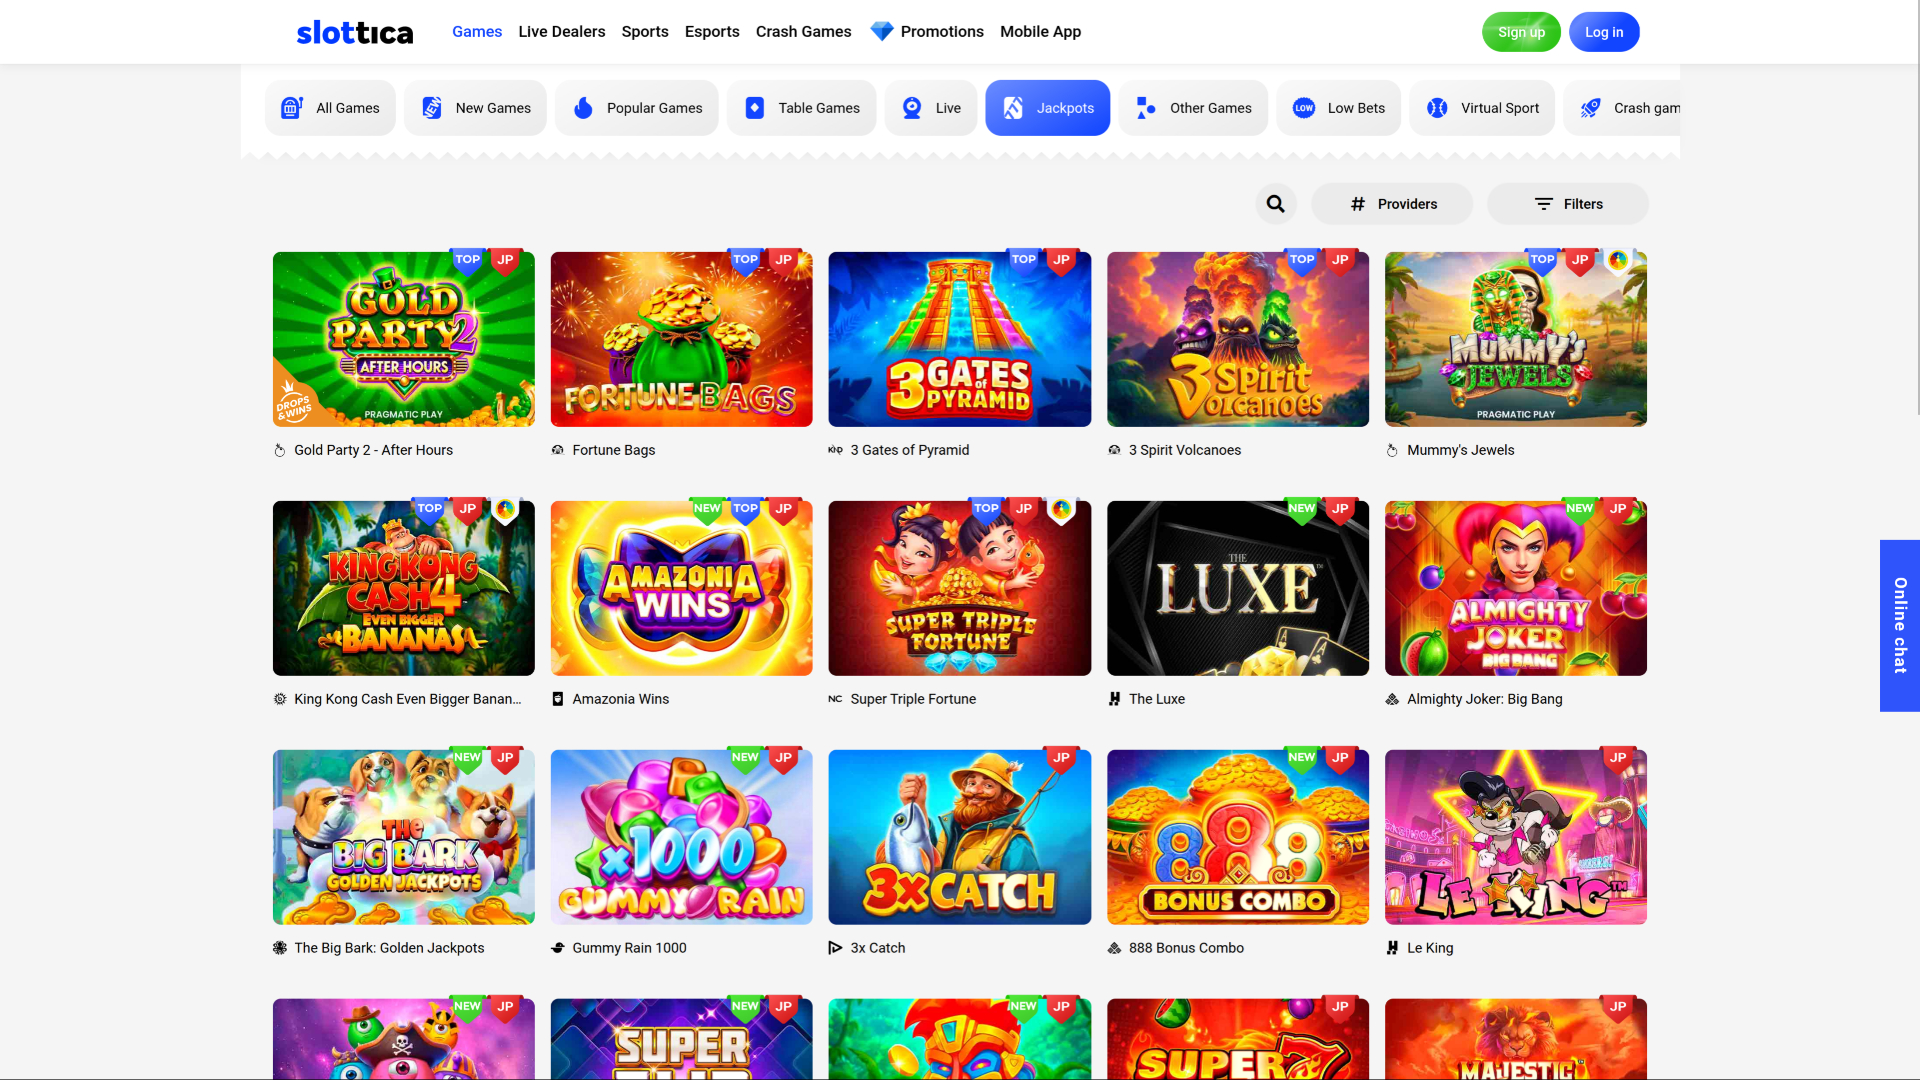
Task: Select the All Games category icon
Action: (x=290, y=108)
